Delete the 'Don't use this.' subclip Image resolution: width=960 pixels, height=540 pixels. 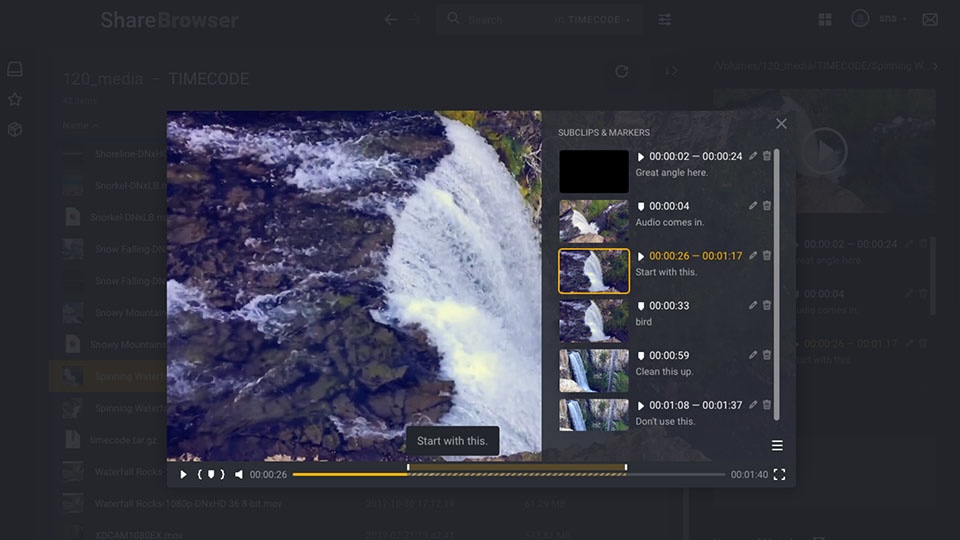click(767, 405)
